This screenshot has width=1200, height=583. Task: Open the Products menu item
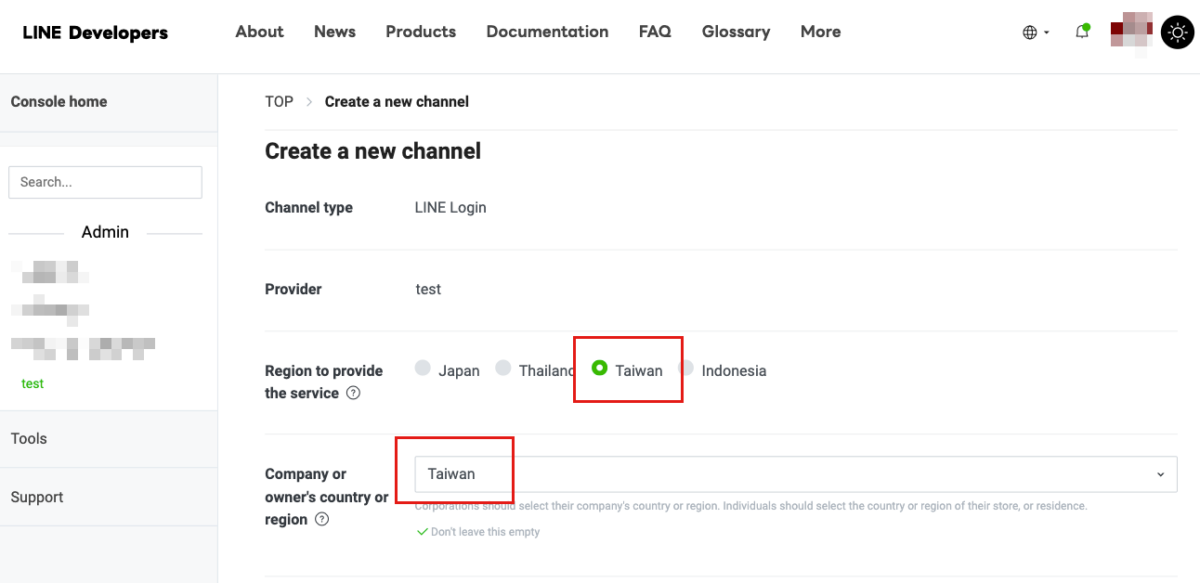click(420, 32)
